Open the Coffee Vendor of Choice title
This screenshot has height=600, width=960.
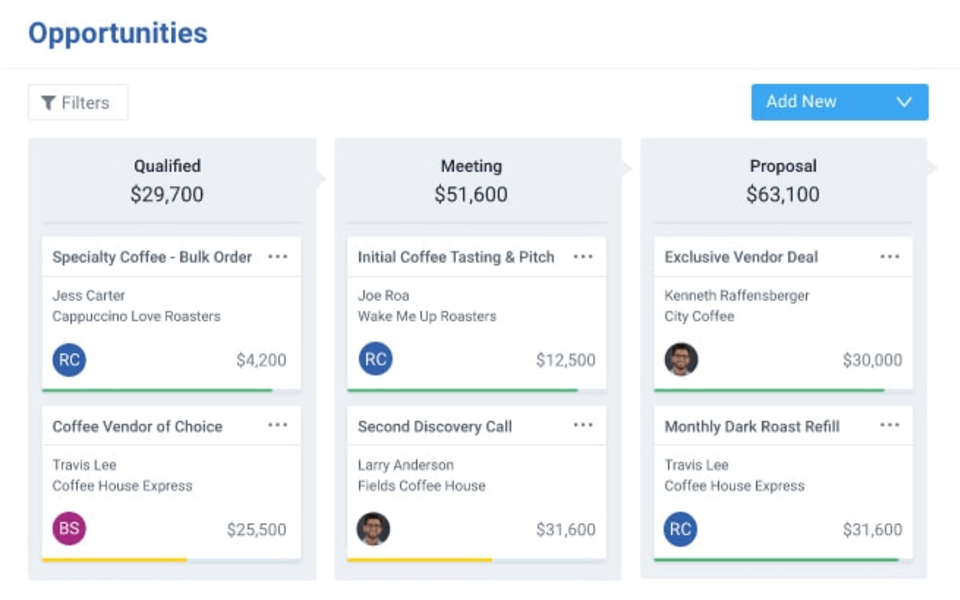coord(137,426)
